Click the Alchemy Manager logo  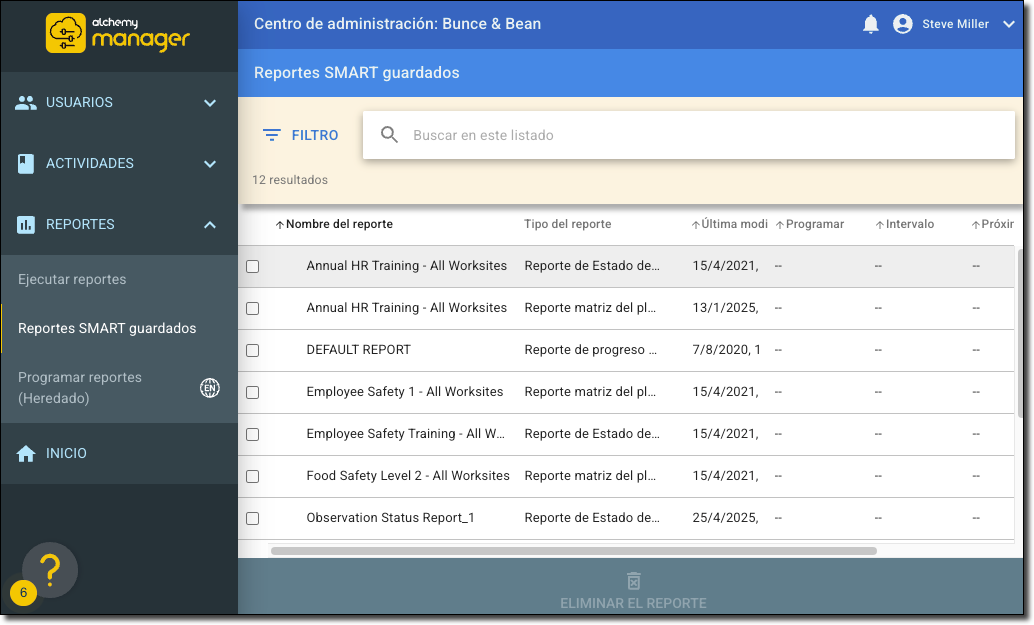pos(118,33)
